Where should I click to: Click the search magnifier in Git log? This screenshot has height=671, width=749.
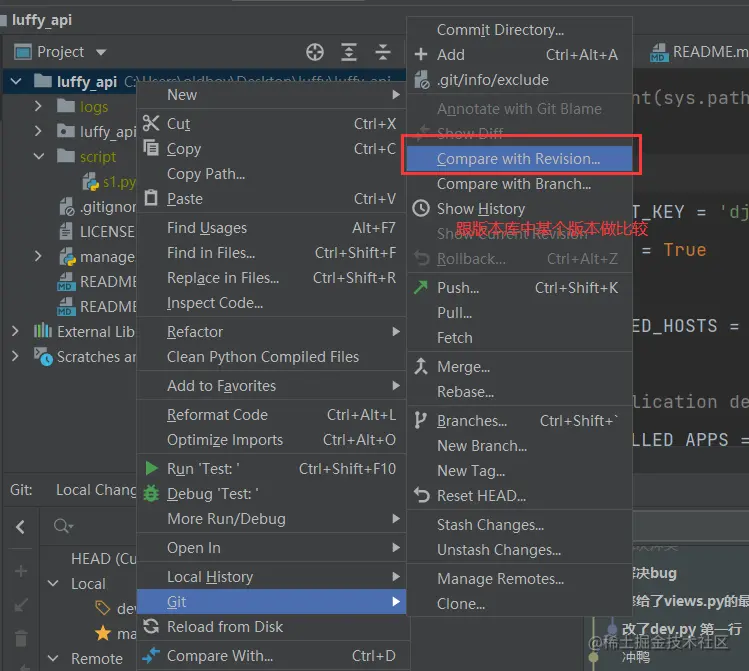pyautogui.click(x=63, y=526)
